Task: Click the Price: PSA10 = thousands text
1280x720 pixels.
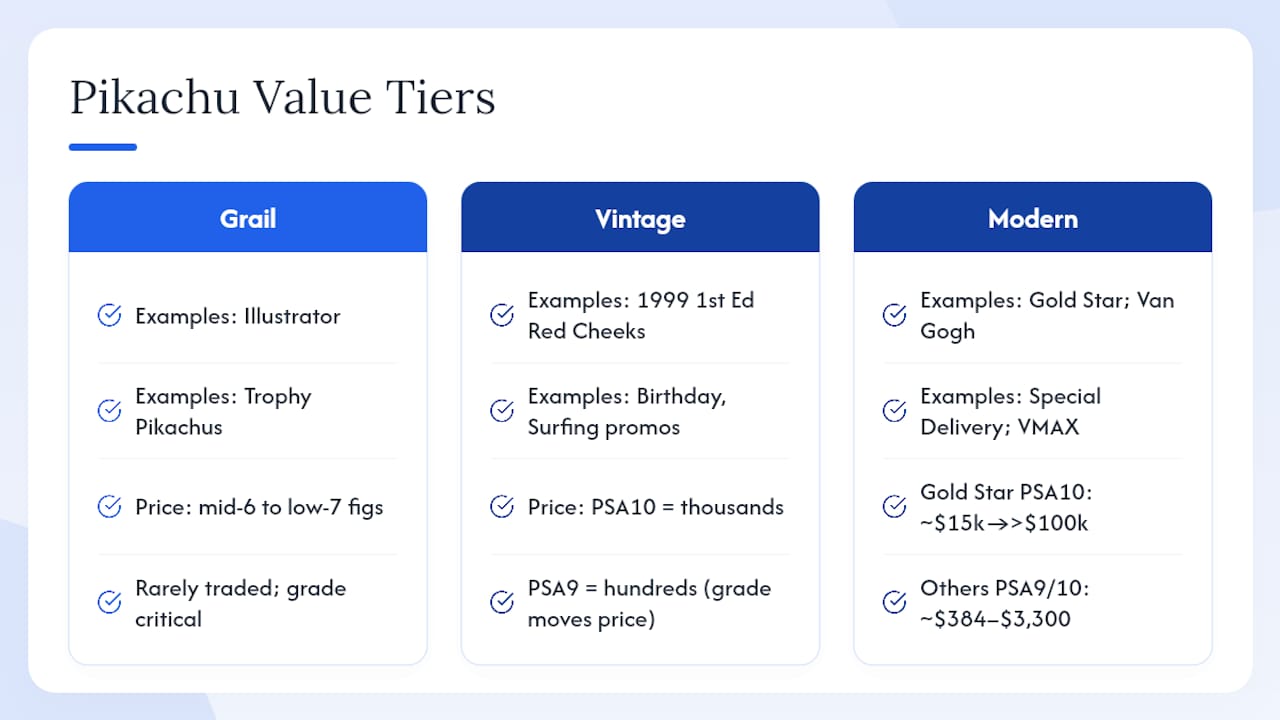Action: (x=656, y=507)
